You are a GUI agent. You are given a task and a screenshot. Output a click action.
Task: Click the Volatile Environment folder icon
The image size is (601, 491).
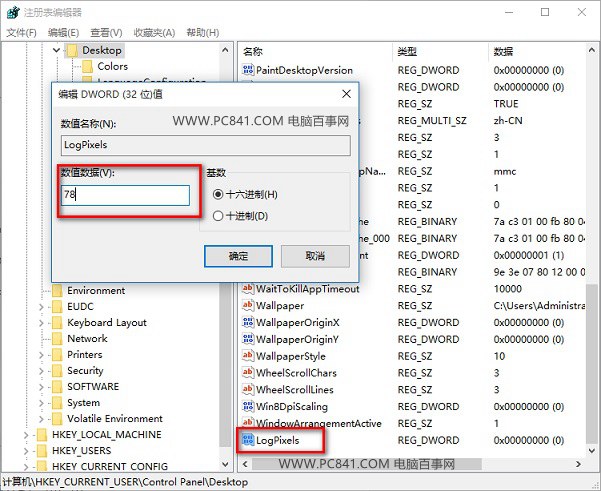pyautogui.click(x=57, y=419)
